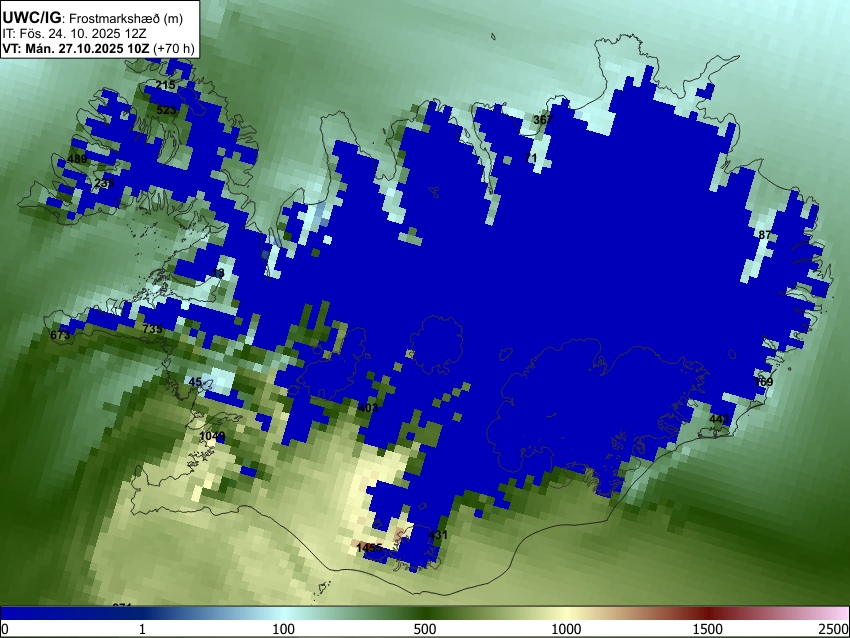
Task: Click the map value 71
Action: pos(531,158)
